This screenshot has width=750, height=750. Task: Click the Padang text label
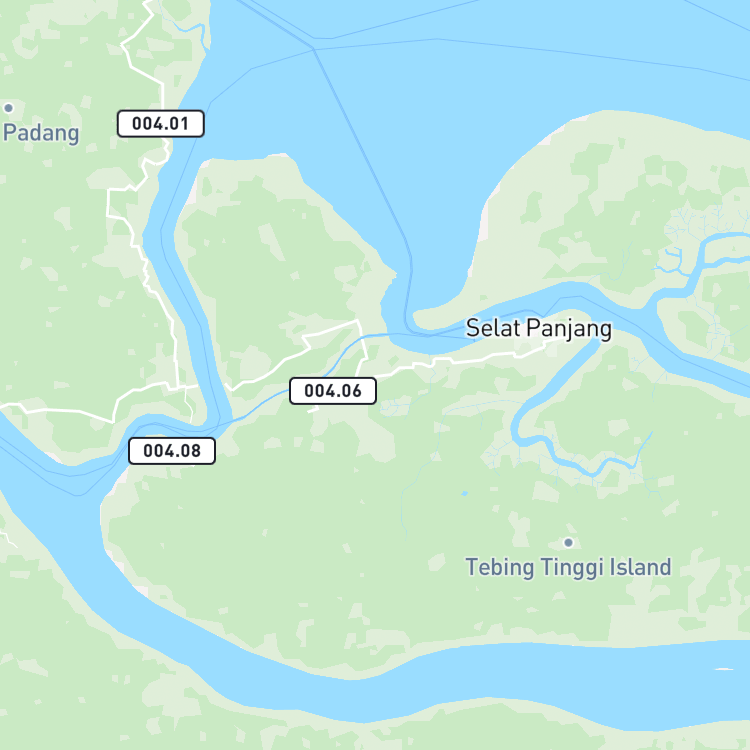[x=41, y=133]
